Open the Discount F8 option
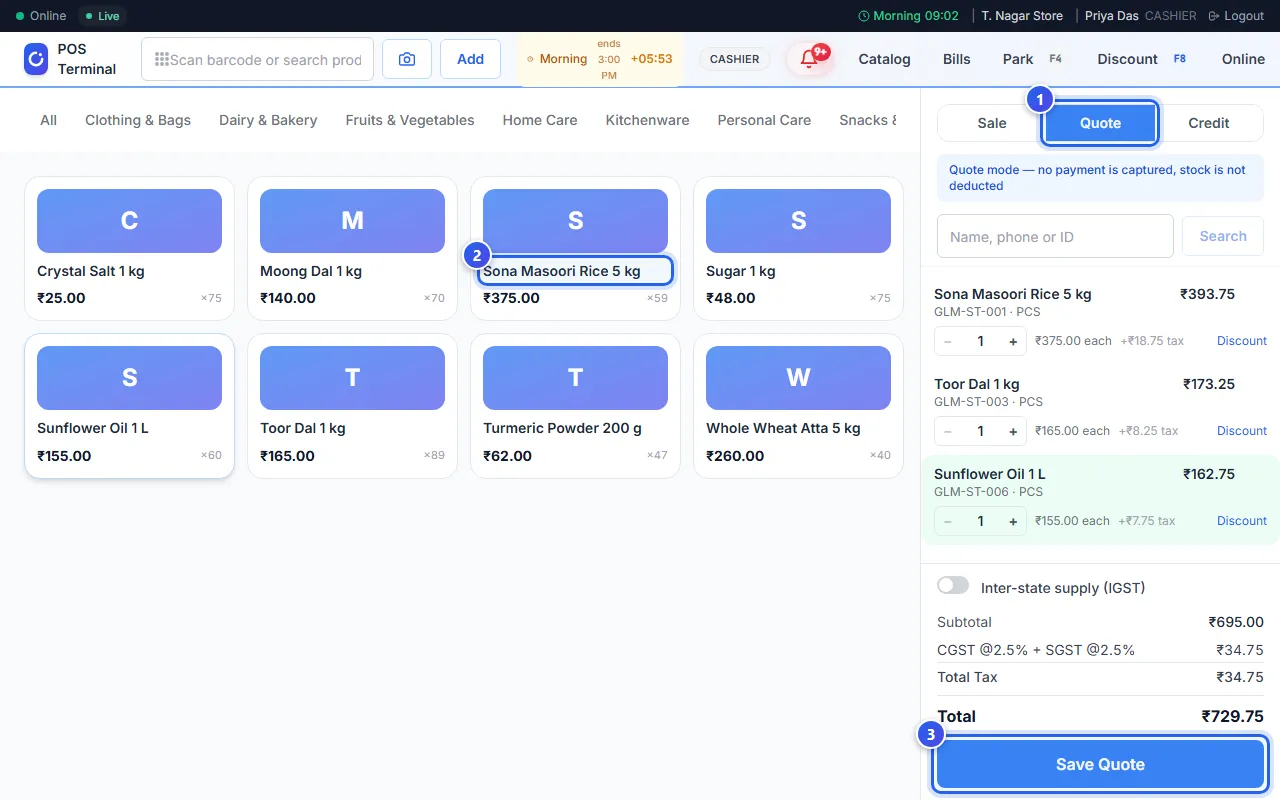Screen dimensions: 1280x800 point(1141,59)
